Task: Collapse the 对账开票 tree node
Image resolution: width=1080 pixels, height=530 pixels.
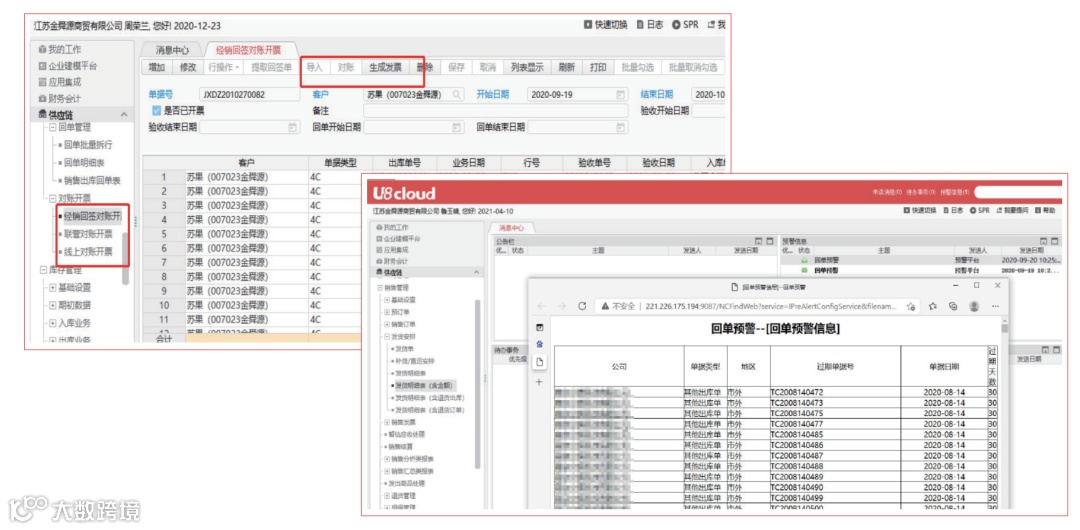Action: (x=52, y=198)
